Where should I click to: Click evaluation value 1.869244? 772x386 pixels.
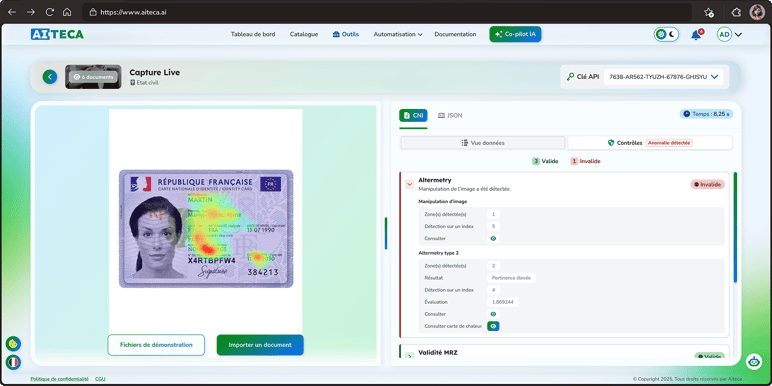[503, 302]
